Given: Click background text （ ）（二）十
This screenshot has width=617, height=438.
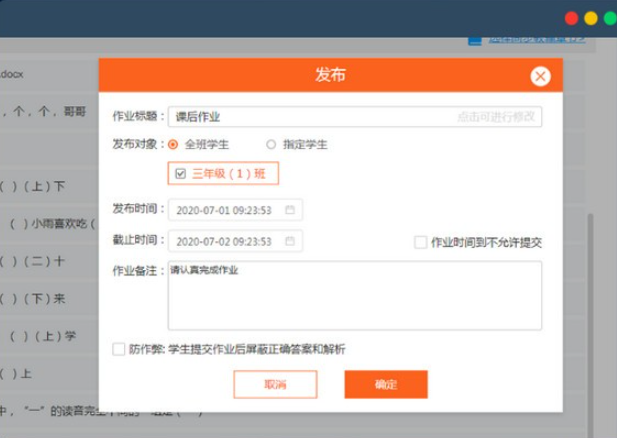Looking at the screenshot, I should point(32,261).
